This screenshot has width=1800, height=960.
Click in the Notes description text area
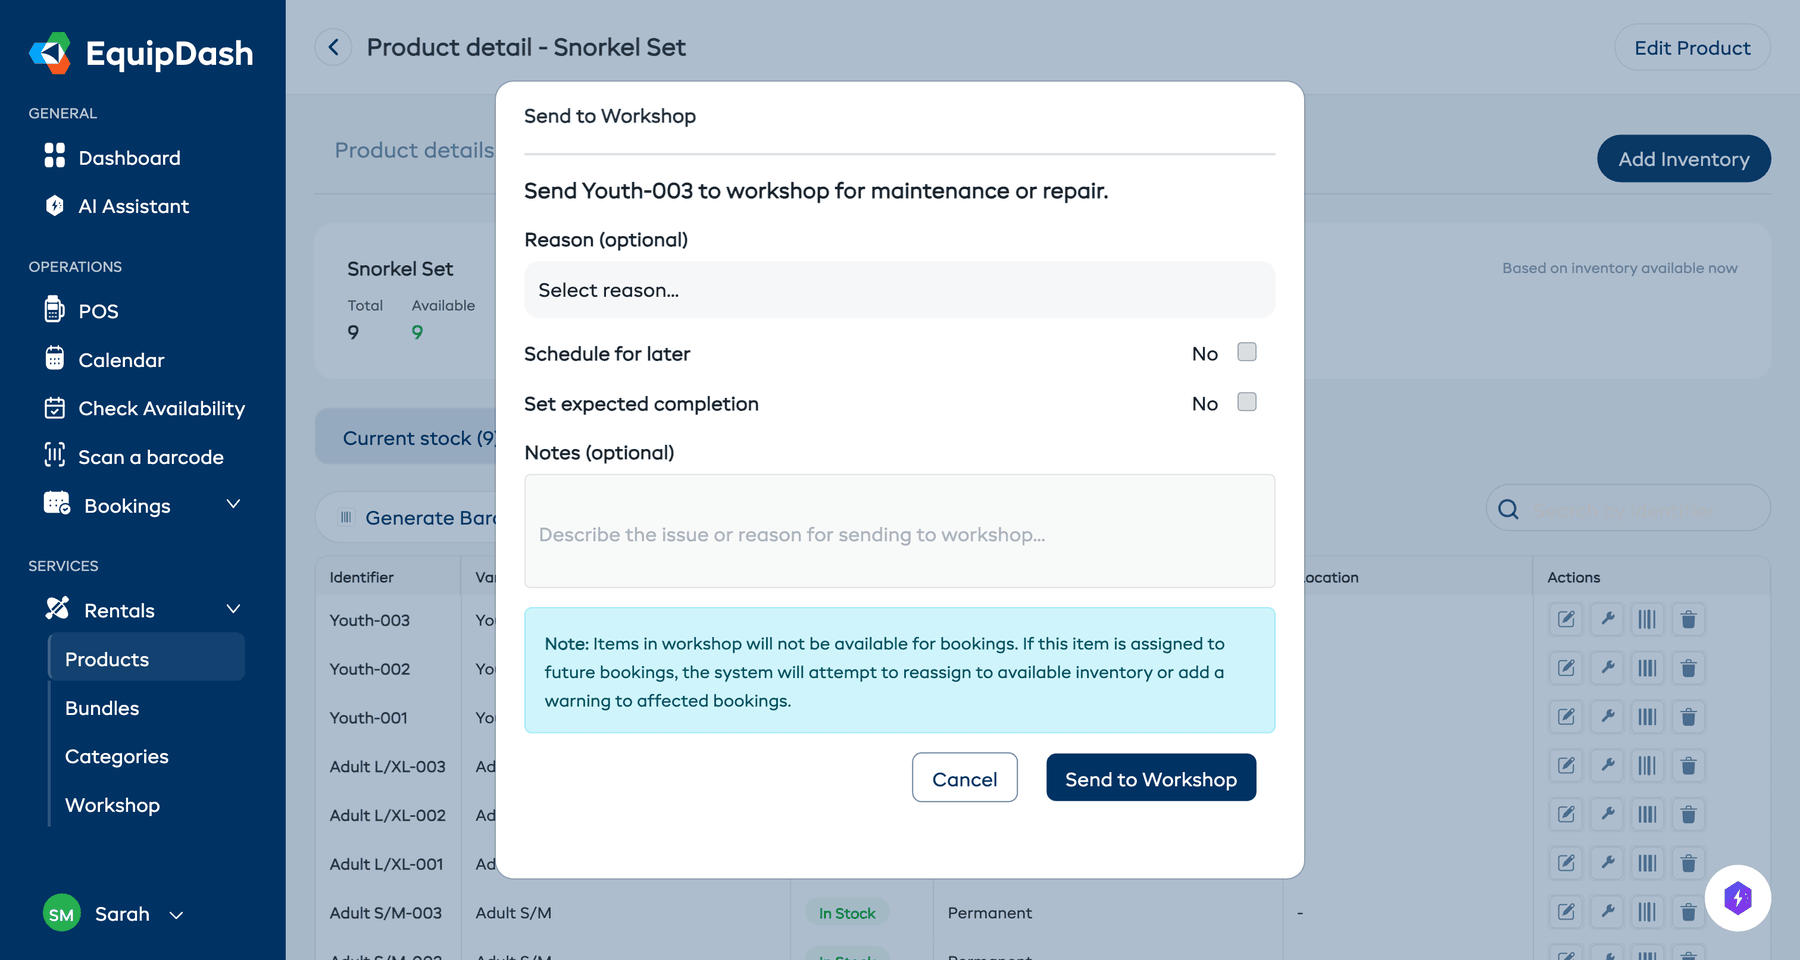(899, 531)
